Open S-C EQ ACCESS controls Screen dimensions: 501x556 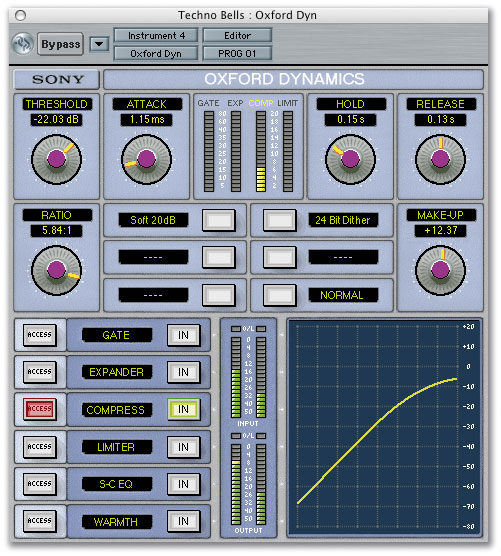[40, 484]
